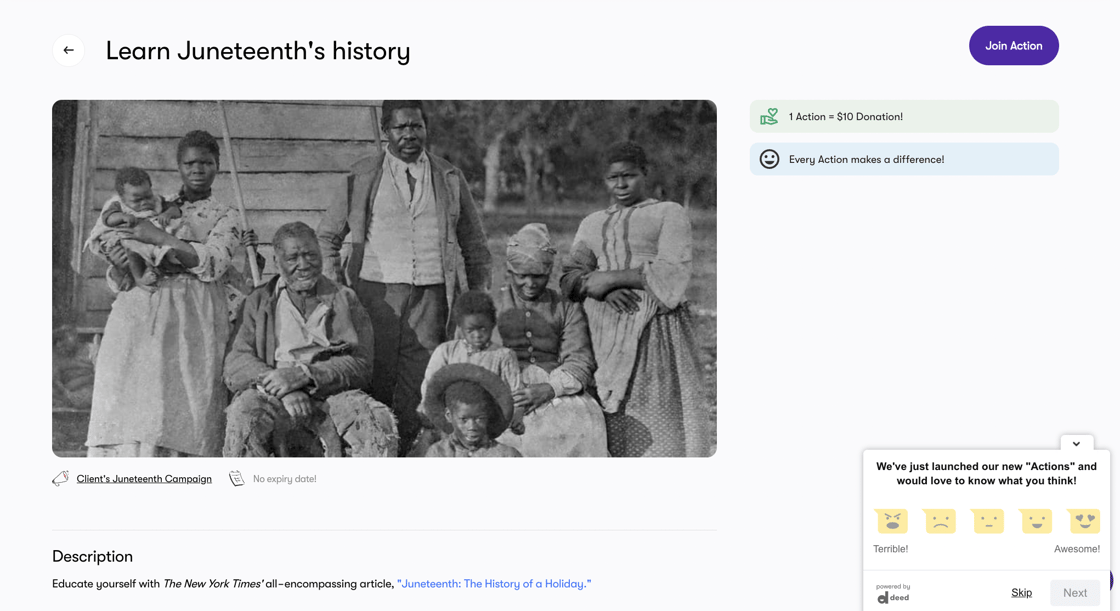
Task: Click the smiley face icon beside Every Action
Action: (x=769, y=159)
